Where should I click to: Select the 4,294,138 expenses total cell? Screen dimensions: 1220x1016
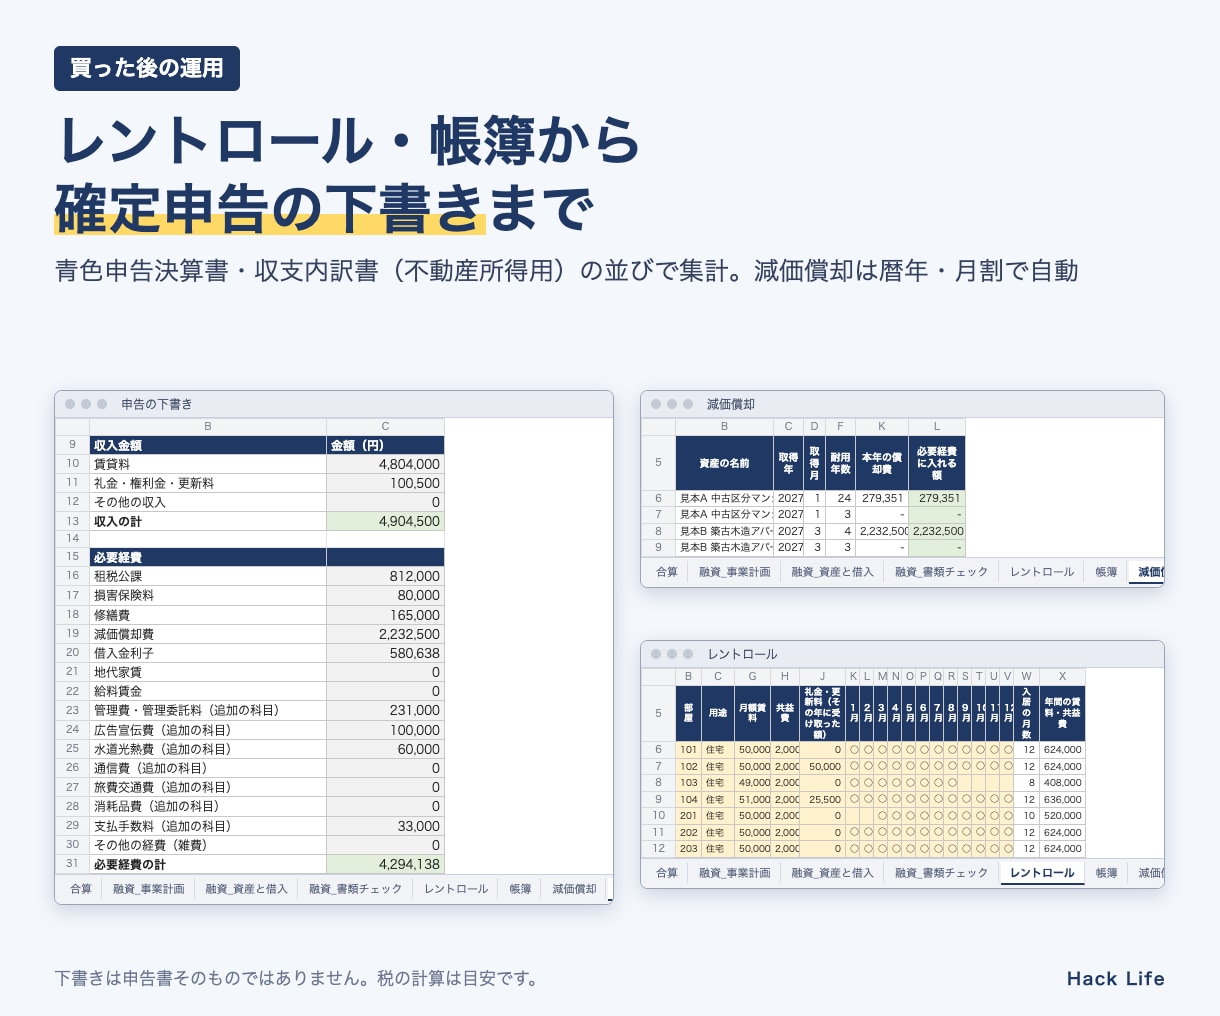[385, 864]
